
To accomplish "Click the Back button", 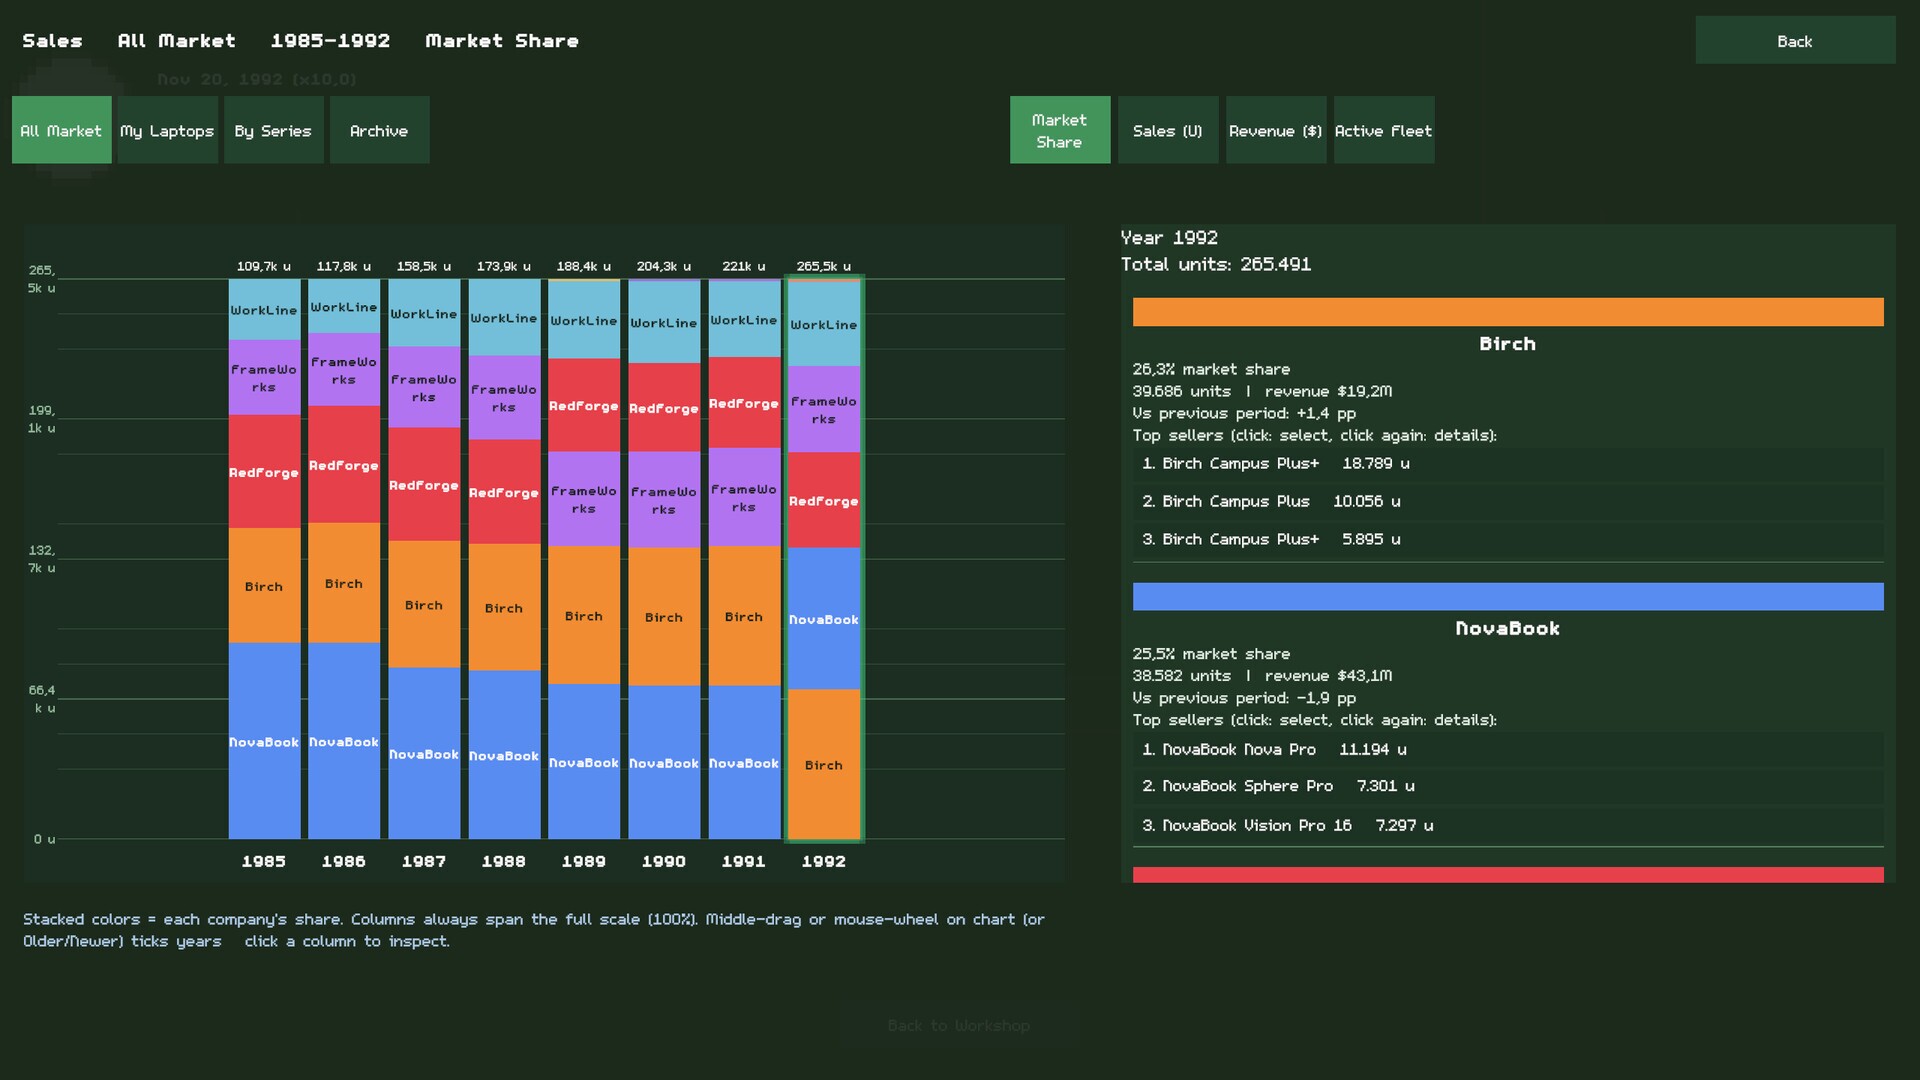I will [x=1795, y=41].
